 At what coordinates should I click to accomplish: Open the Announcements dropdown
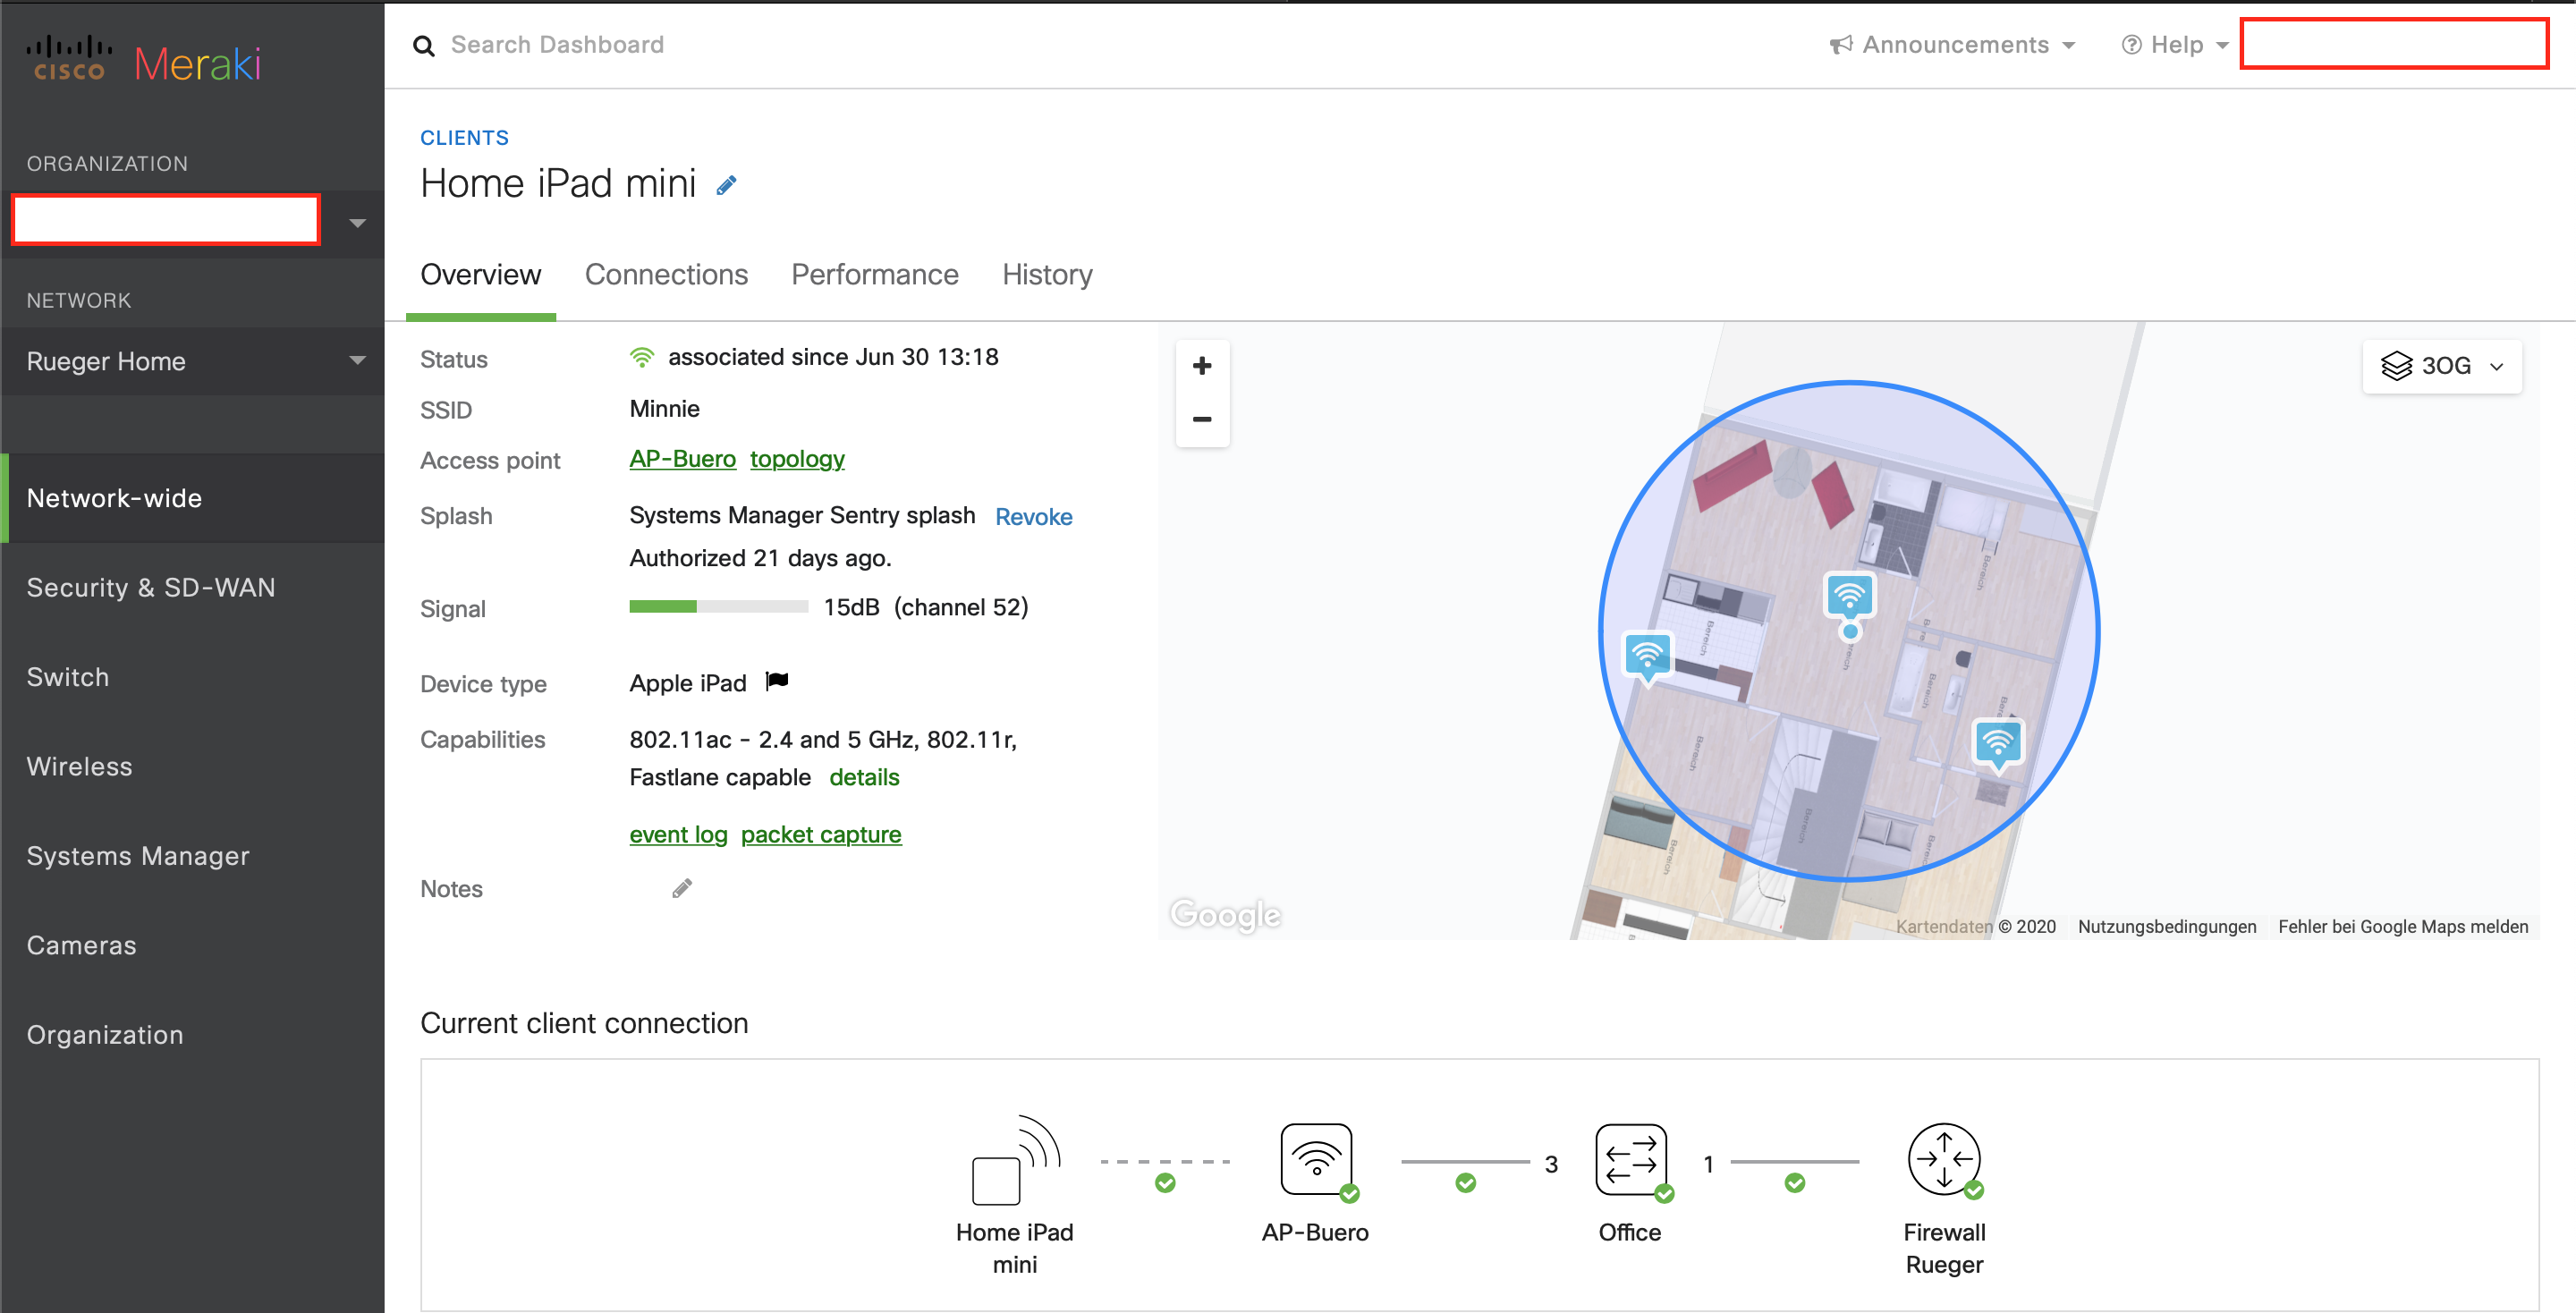[1952, 44]
